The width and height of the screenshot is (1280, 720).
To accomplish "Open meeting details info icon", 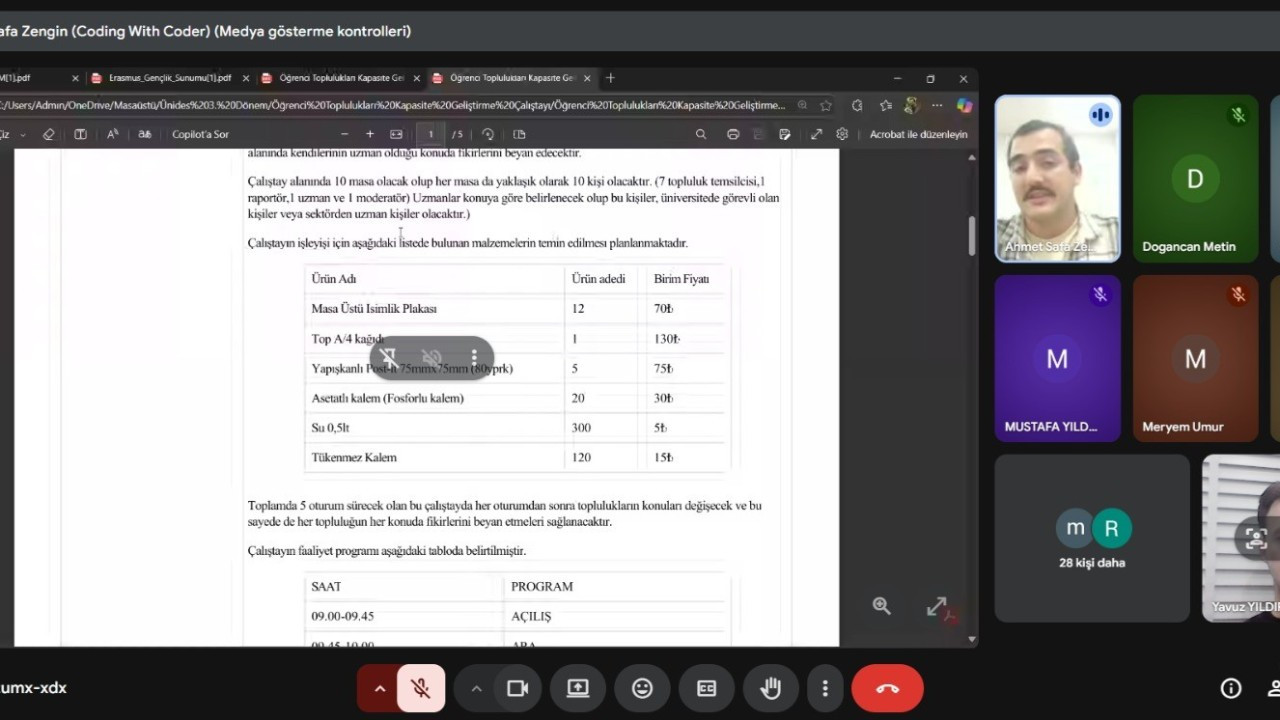I will (x=1231, y=688).
